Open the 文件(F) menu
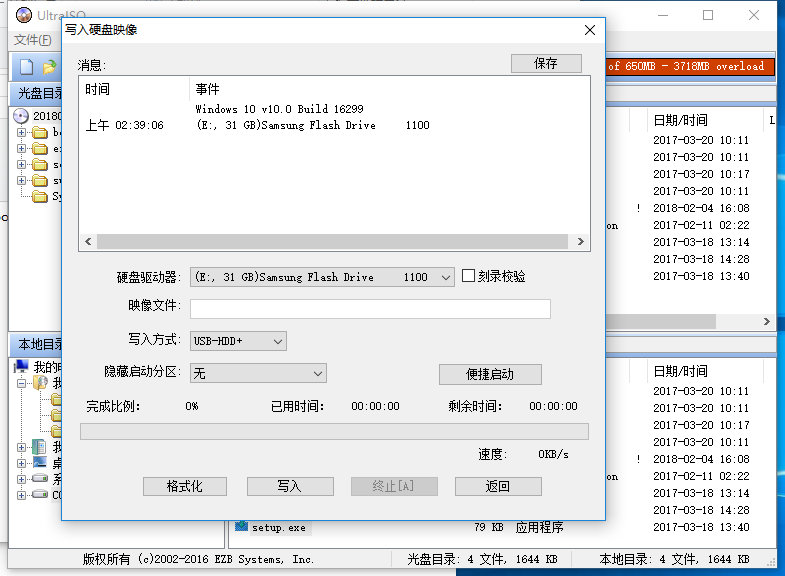 [x=33, y=40]
